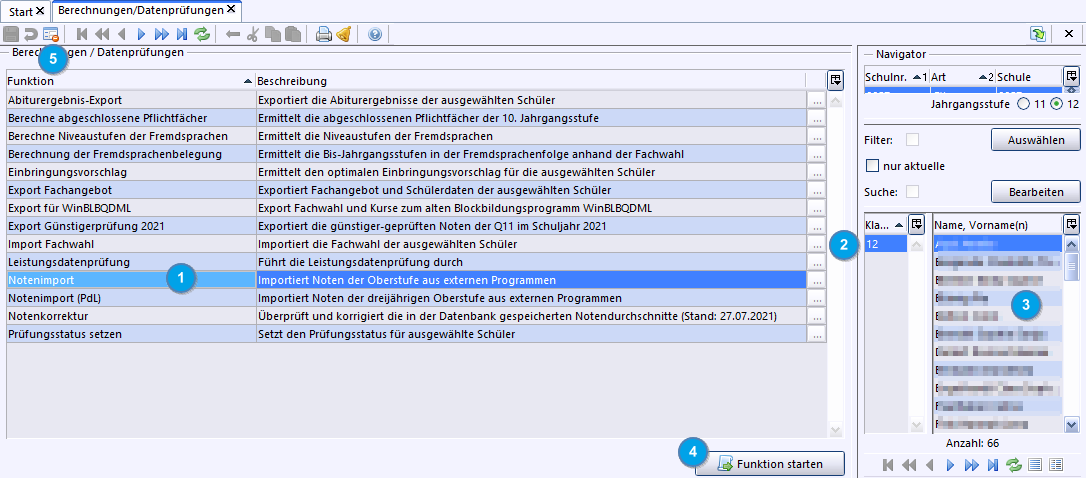Sort by the Funktion column header
Viewport: 1086px width, 478px height.
[130, 81]
